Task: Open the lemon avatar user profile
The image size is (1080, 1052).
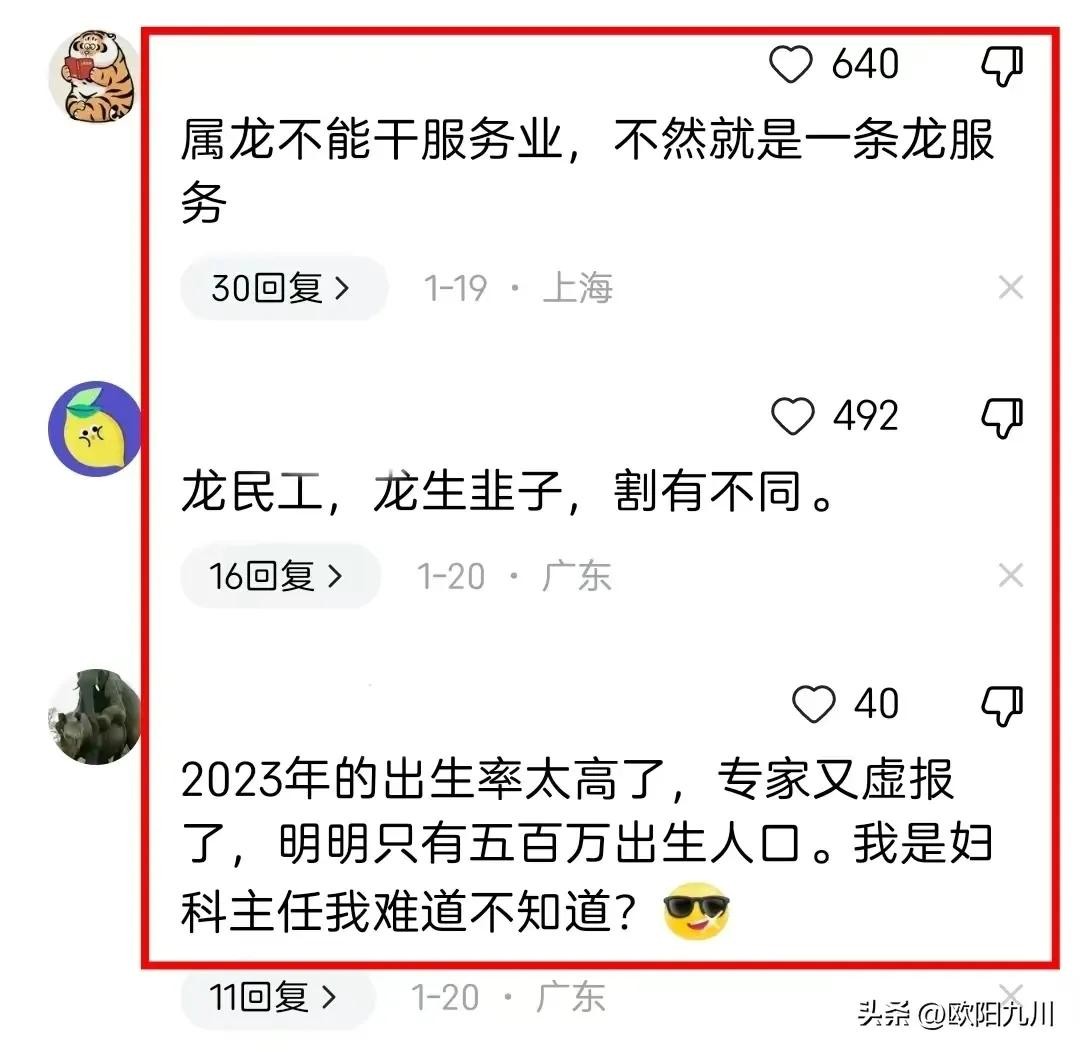Action: [x=95, y=429]
